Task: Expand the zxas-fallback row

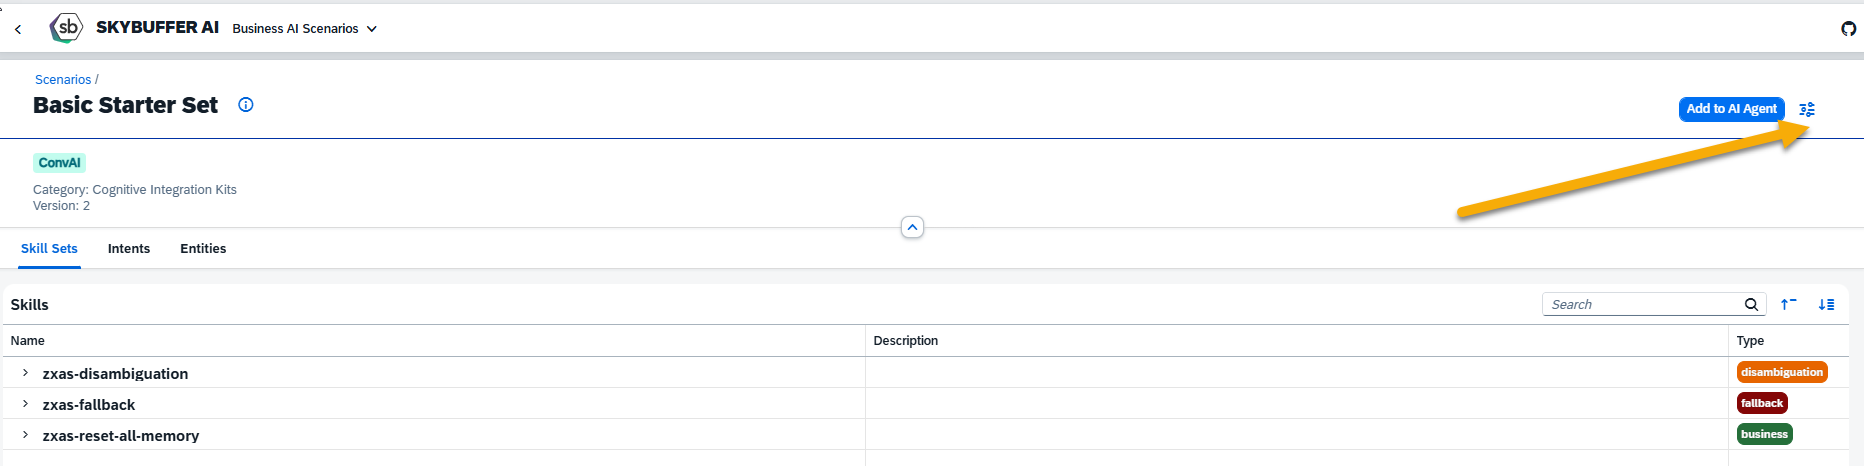Action: click(x=25, y=403)
